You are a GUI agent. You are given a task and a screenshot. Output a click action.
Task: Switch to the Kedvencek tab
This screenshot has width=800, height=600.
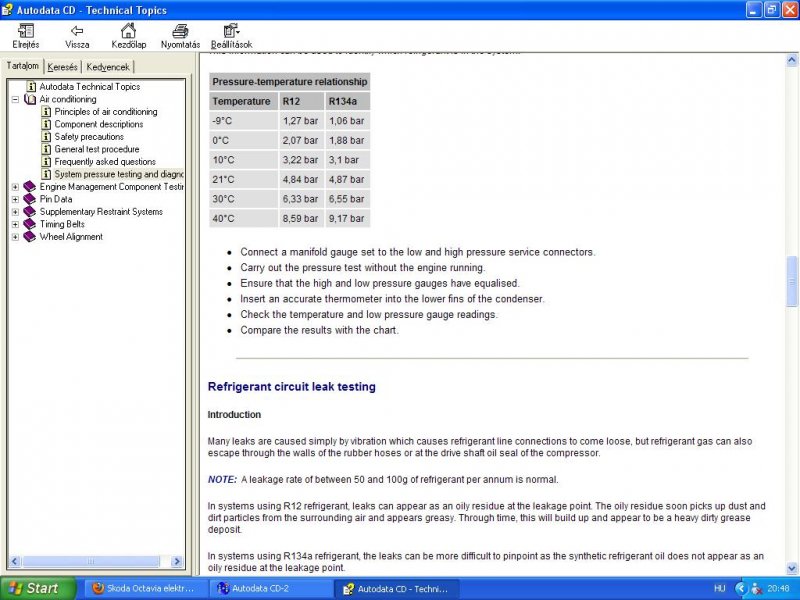(x=108, y=67)
